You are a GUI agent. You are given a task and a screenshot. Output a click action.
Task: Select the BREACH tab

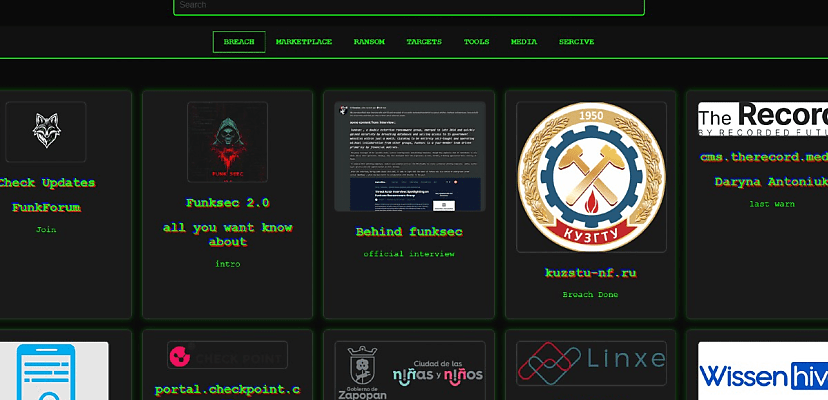click(239, 42)
